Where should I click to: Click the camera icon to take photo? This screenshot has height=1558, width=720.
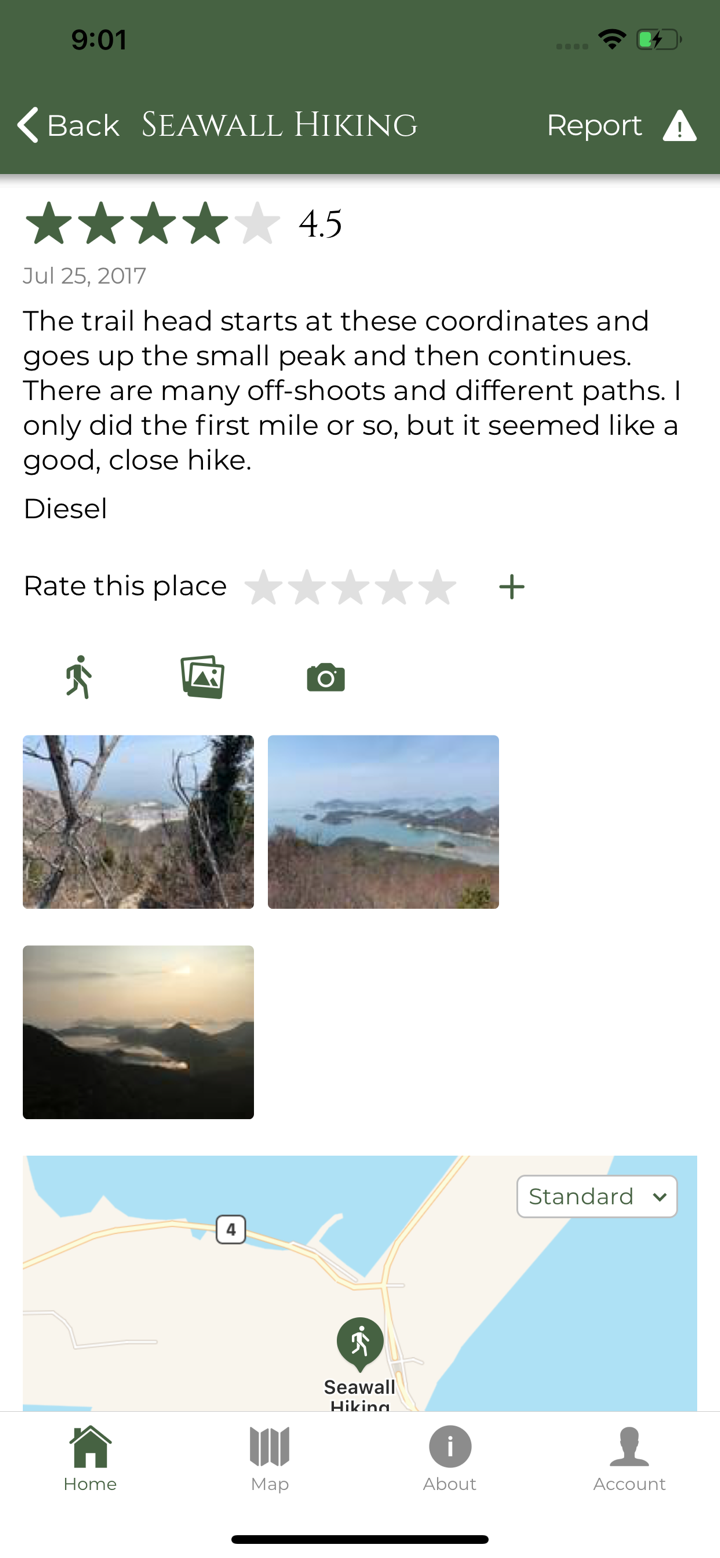click(x=325, y=676)
